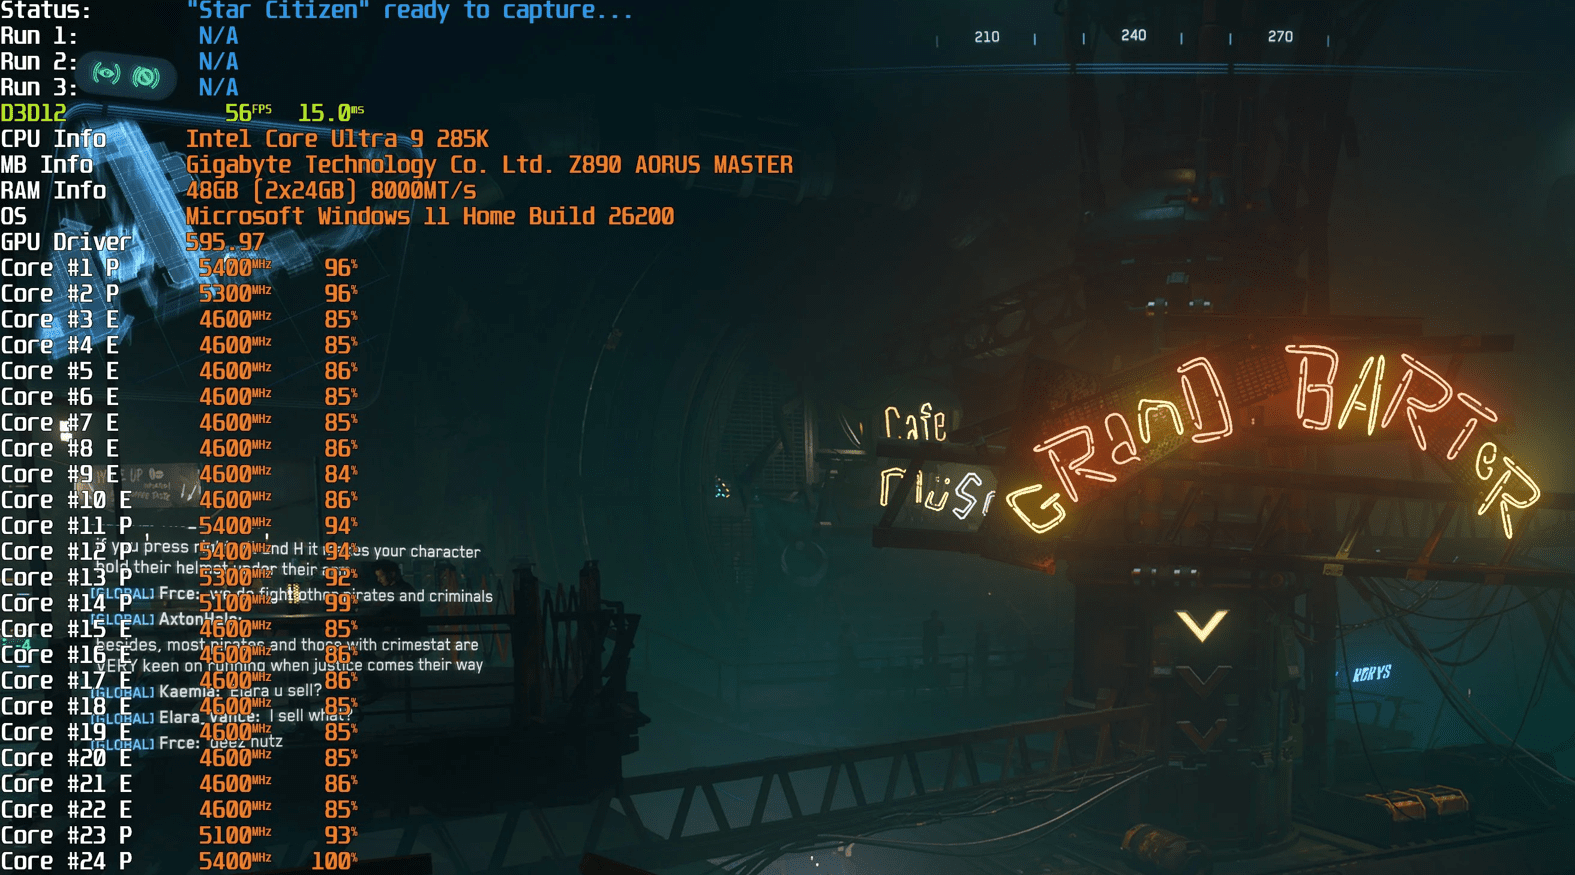Click the Core #23 P 5100MHz frequency
Viewport: 1575px width, 875px height.
(x=235, y=836)
